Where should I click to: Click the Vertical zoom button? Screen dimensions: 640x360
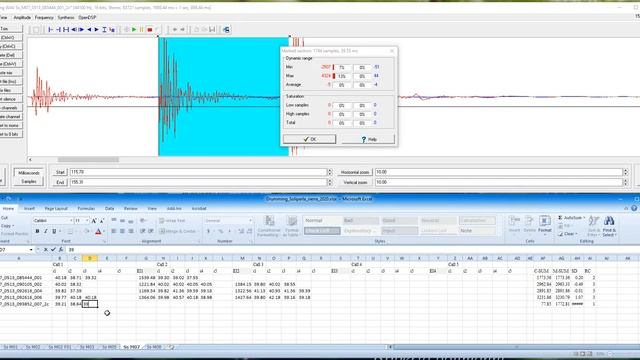(x=355, y=182)
